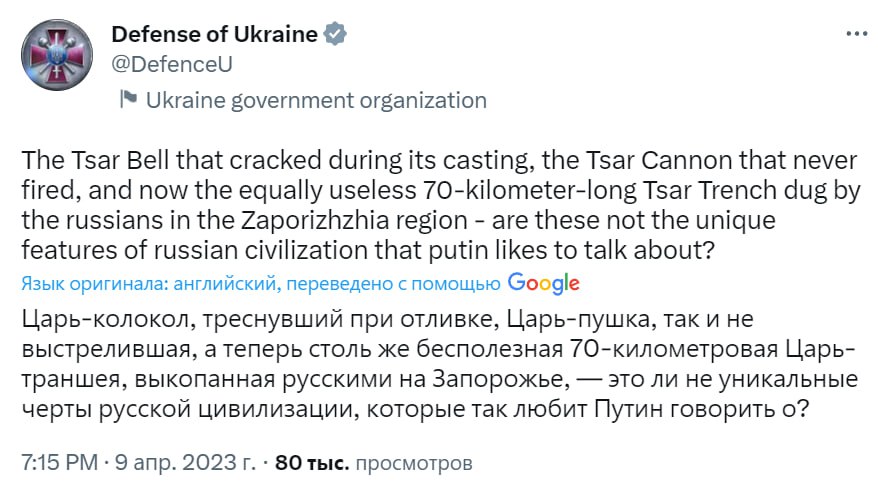
Task: Click the Google logo in translation notice
Action: click(x=543, y=283)
